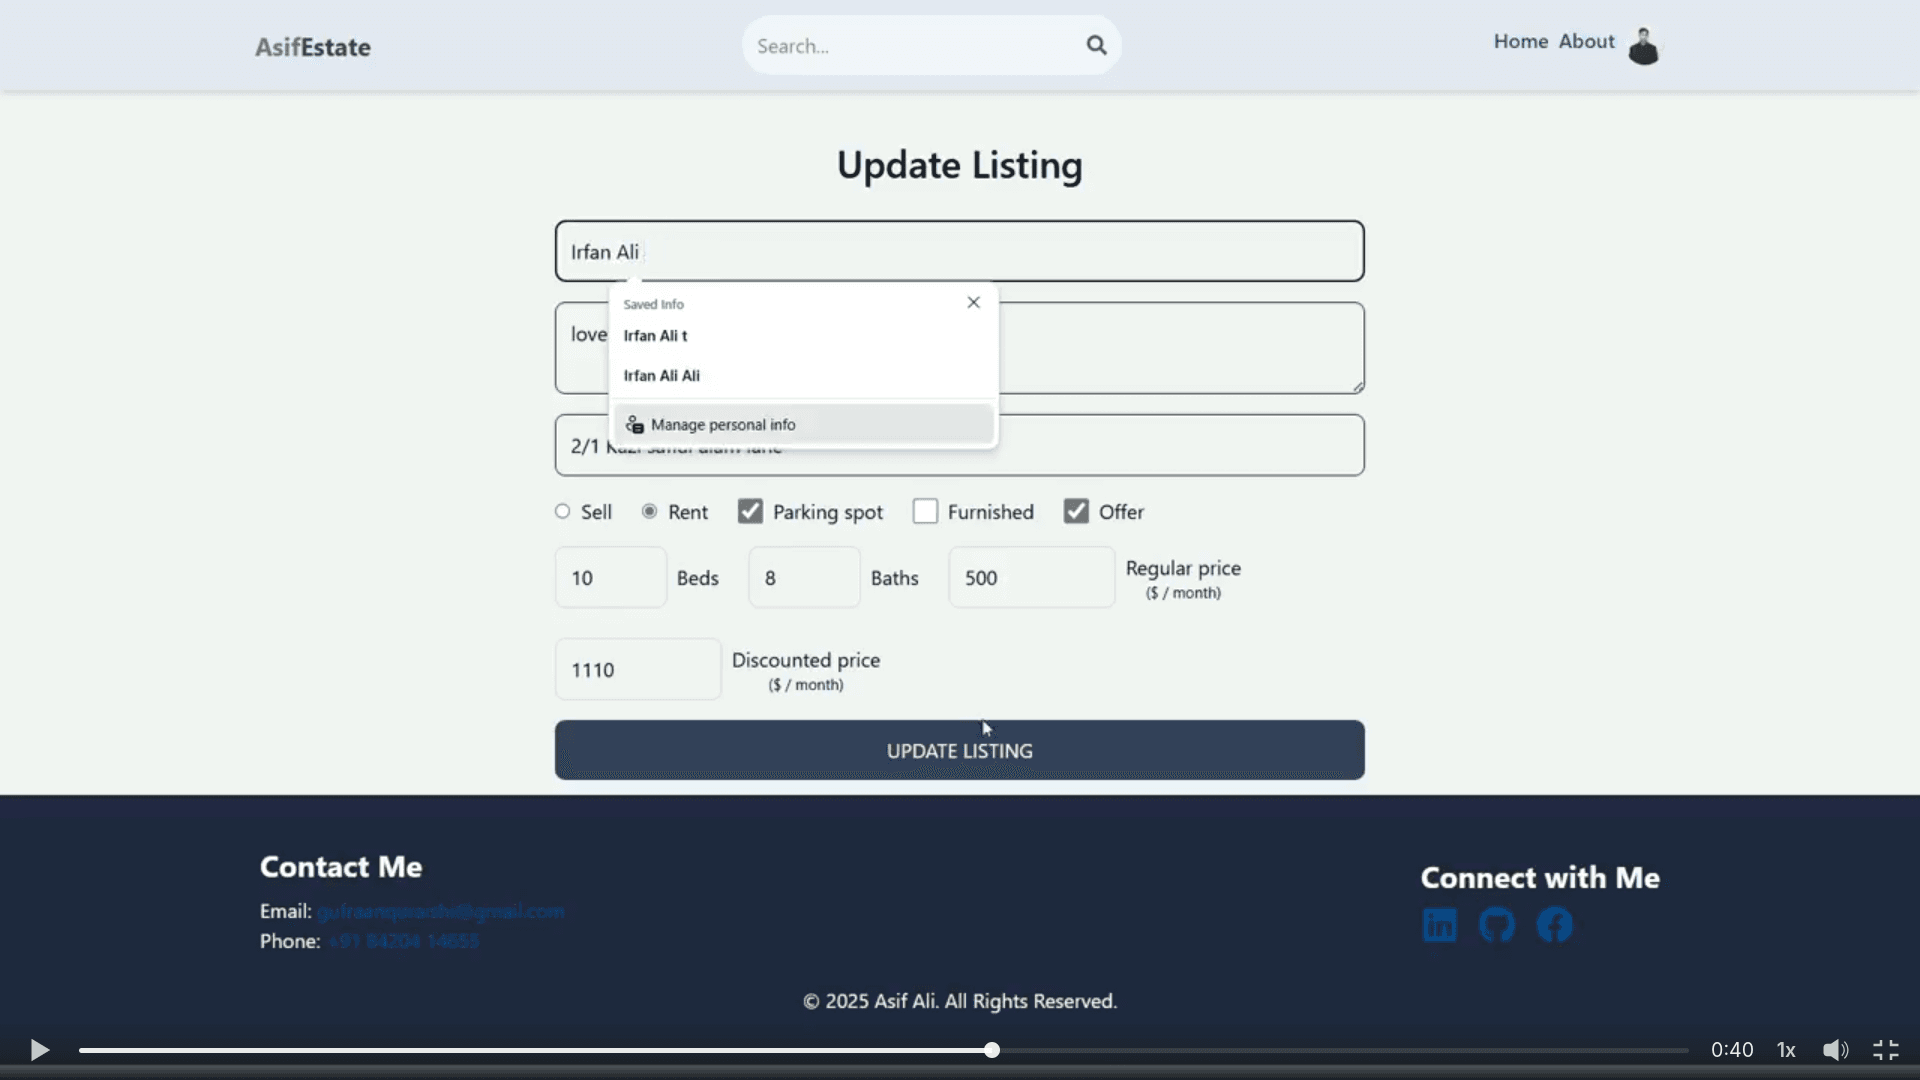Click the Update Listing heading
1920x1080 pixels.
pos(959,165)
